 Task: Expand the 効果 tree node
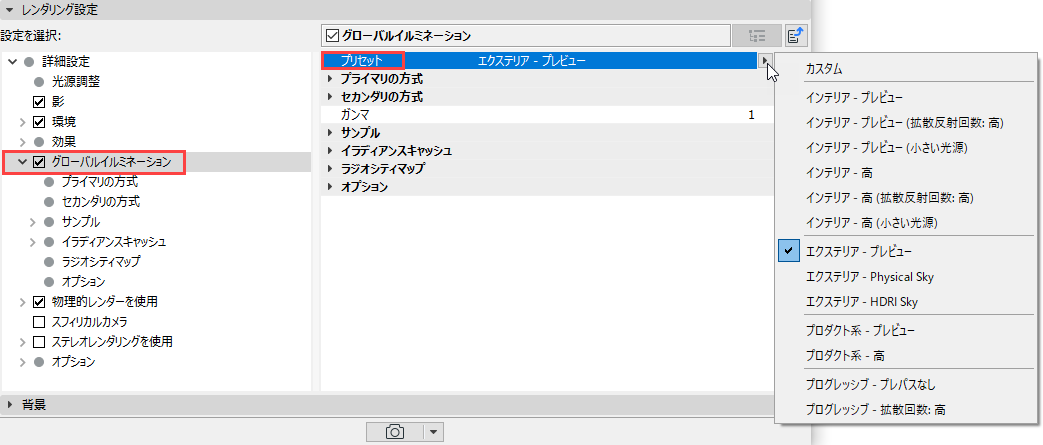click(x=22, y=142)
